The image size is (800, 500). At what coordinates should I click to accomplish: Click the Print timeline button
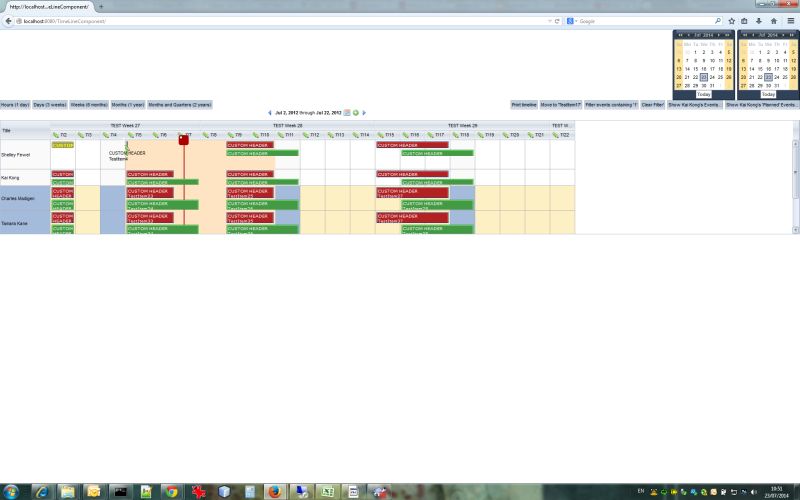coord(524,104)
